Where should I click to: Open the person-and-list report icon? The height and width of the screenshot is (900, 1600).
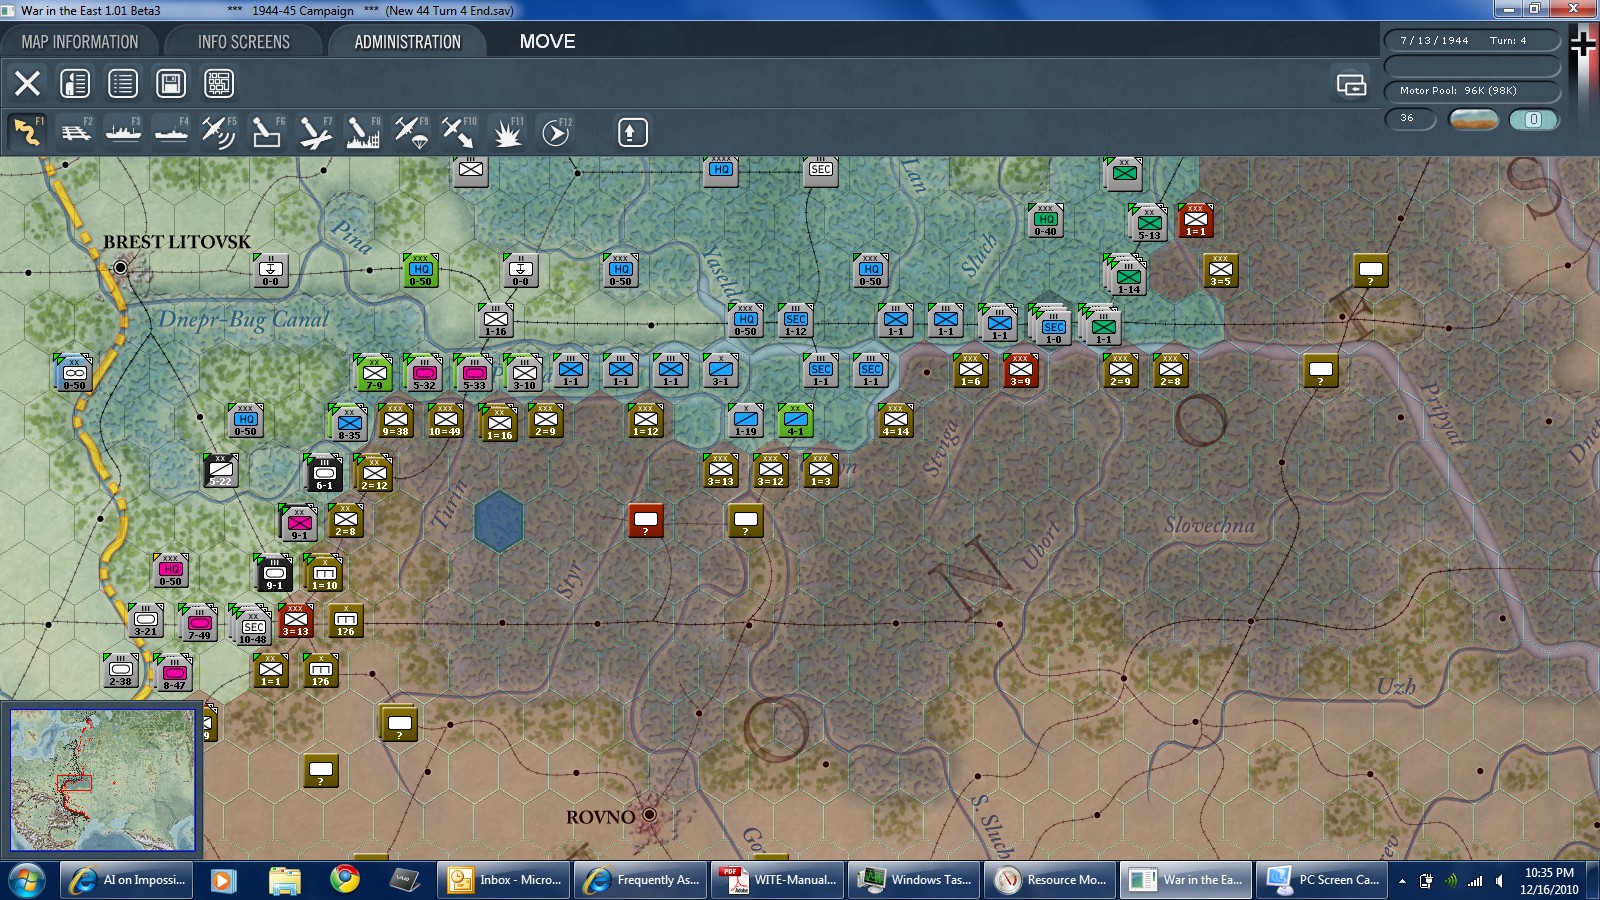tap(75, 83)
